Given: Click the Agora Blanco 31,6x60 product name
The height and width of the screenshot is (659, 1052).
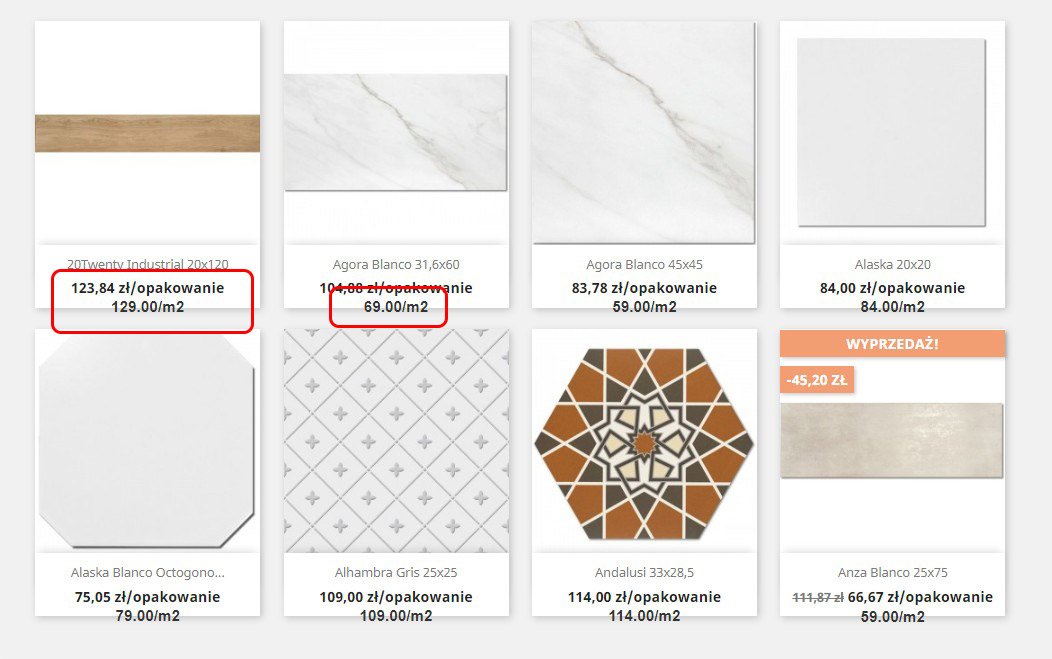Looking at the screenshot, I should coord(396,264).
